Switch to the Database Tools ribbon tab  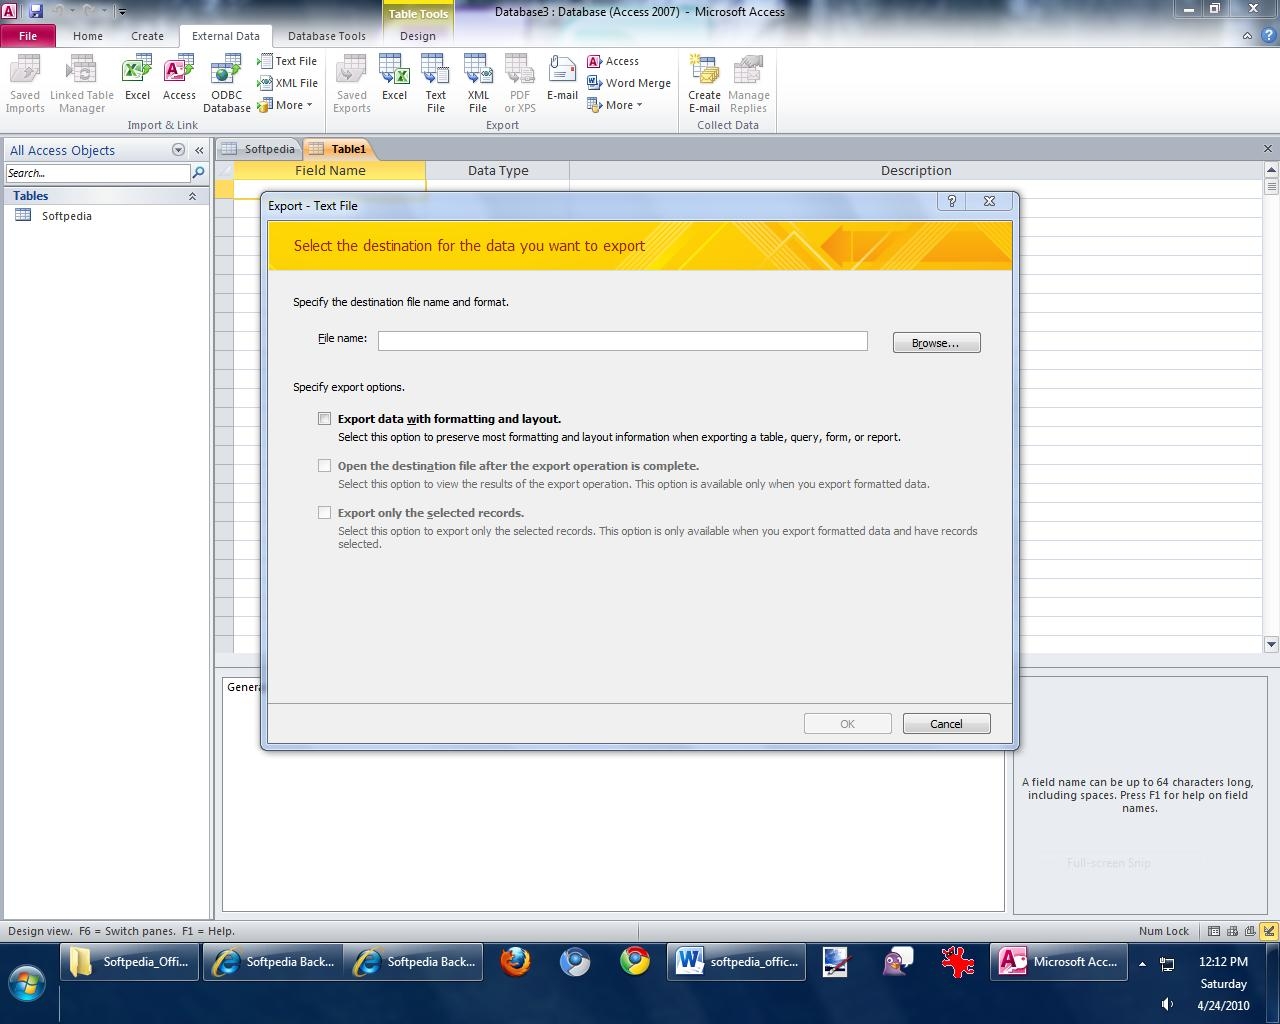pos(327,36)
